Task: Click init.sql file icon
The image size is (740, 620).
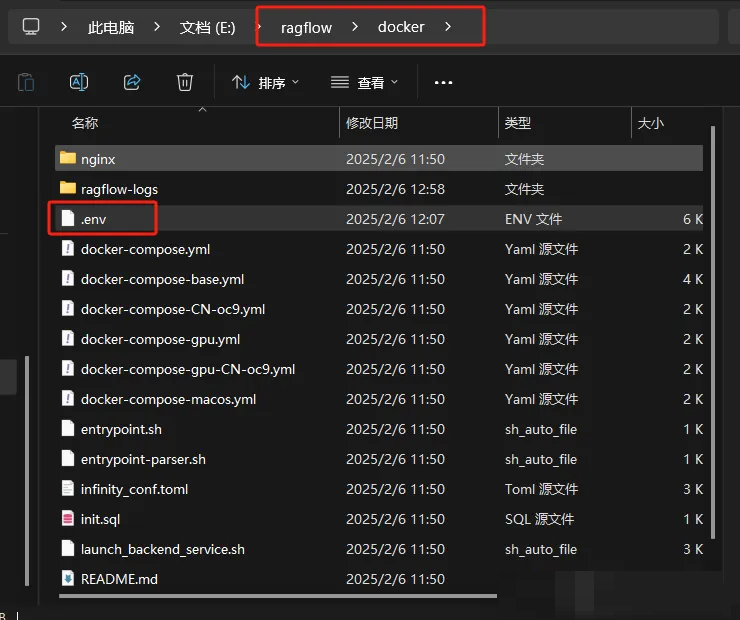Action: click(x=68, y=519)
